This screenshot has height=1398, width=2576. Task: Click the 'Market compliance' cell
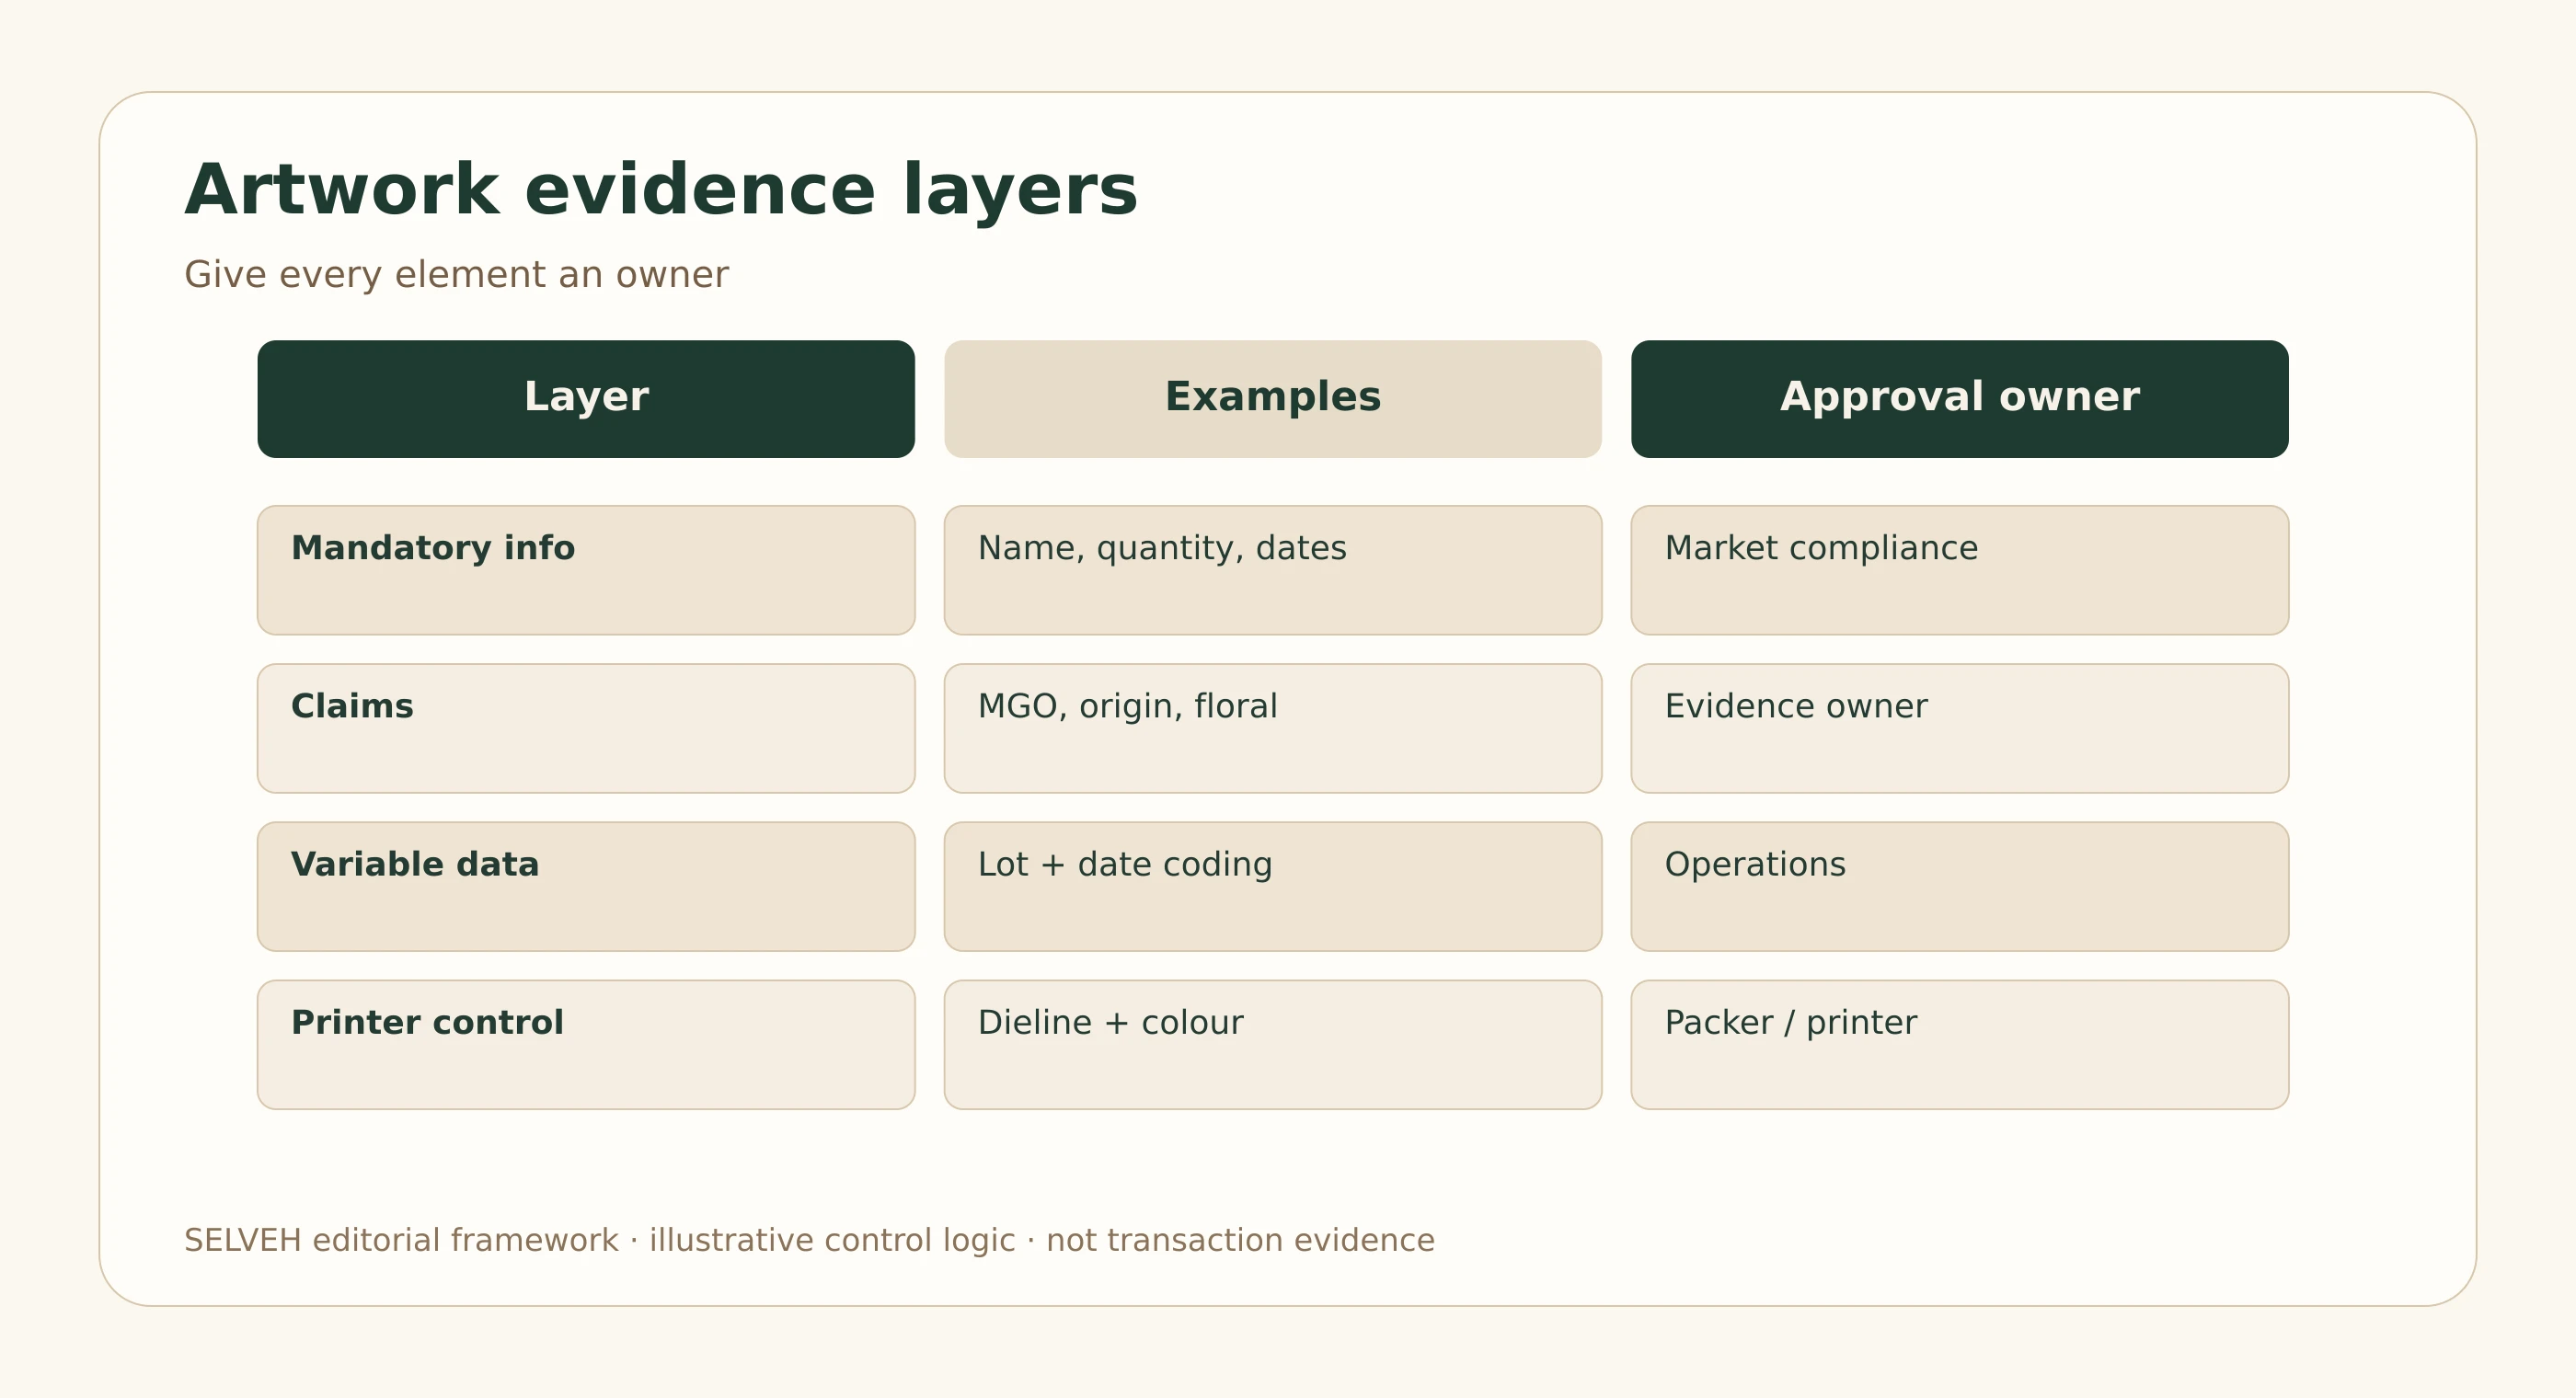[x=1960, y=570]
